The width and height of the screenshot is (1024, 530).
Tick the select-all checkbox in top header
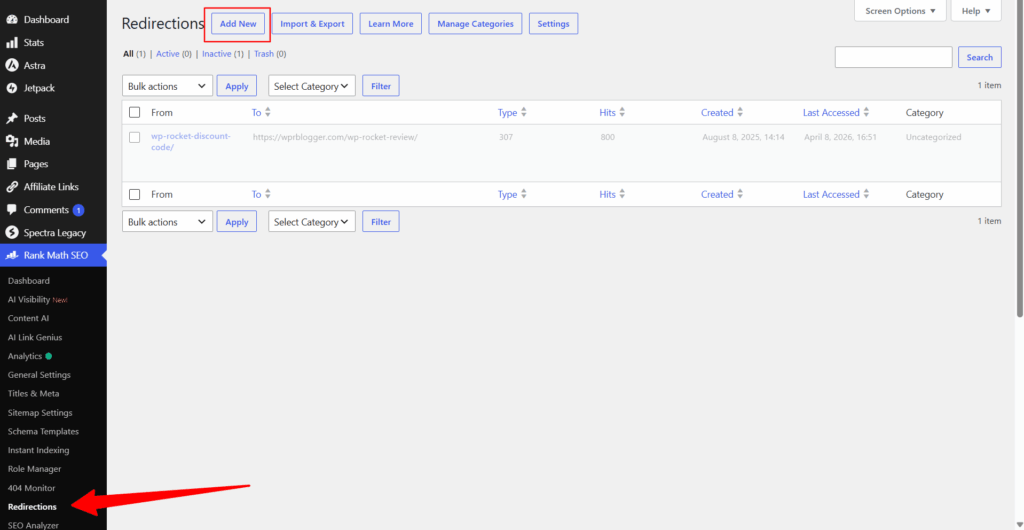tap(135, 112)
